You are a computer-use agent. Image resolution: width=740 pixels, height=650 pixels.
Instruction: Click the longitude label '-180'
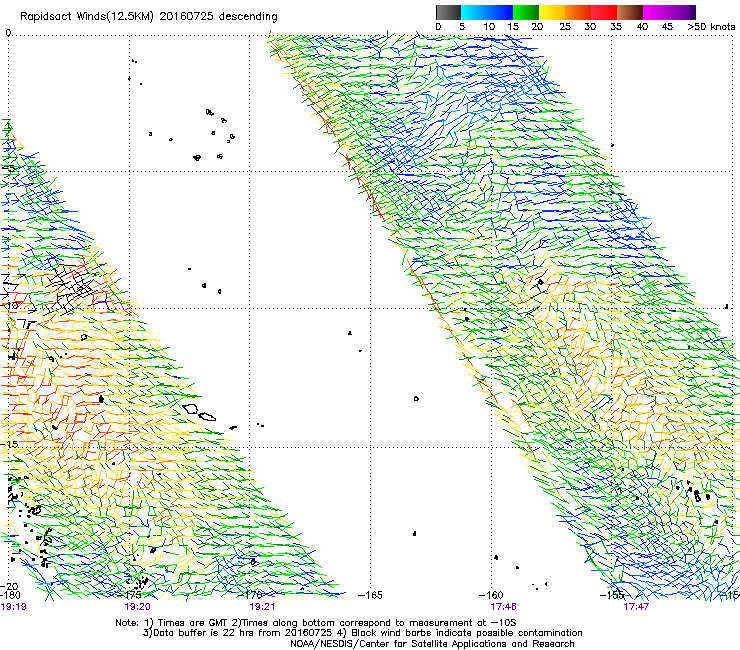[x=10, y=595]
